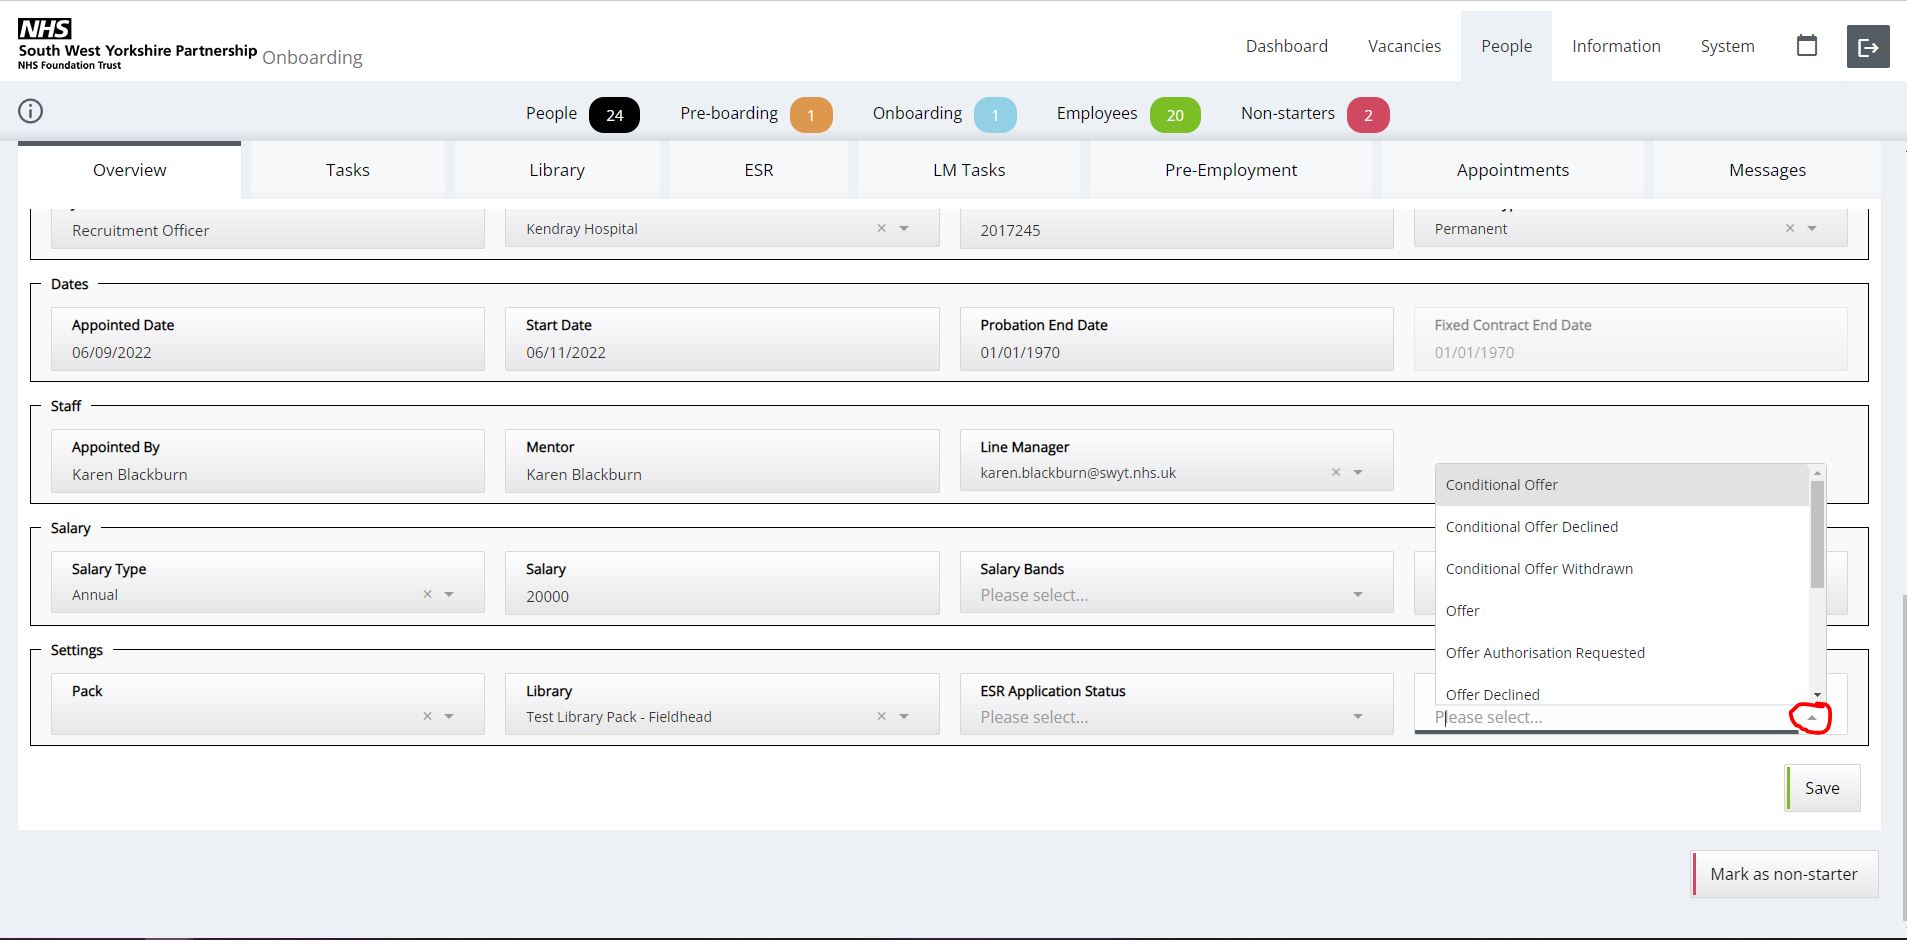Open the ESR Application Status dropdown
Viewport: 1907px width, 940px height.
[1357, 717]
